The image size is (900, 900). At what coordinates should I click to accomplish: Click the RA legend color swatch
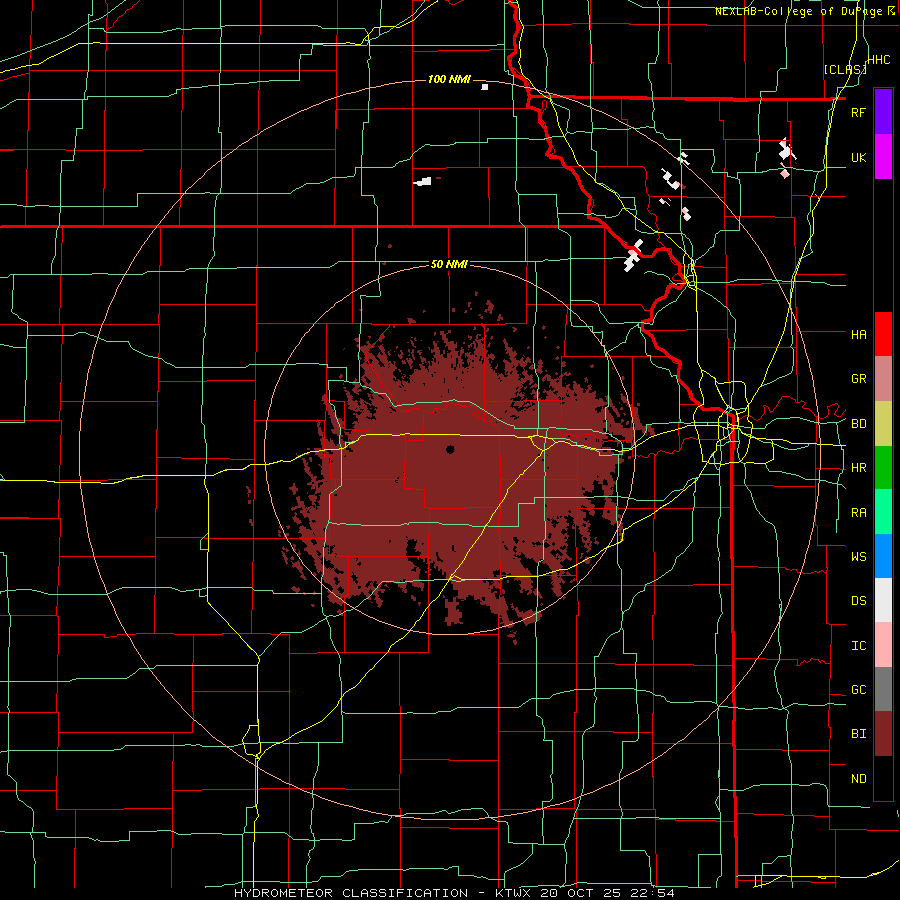click(883, 512)
